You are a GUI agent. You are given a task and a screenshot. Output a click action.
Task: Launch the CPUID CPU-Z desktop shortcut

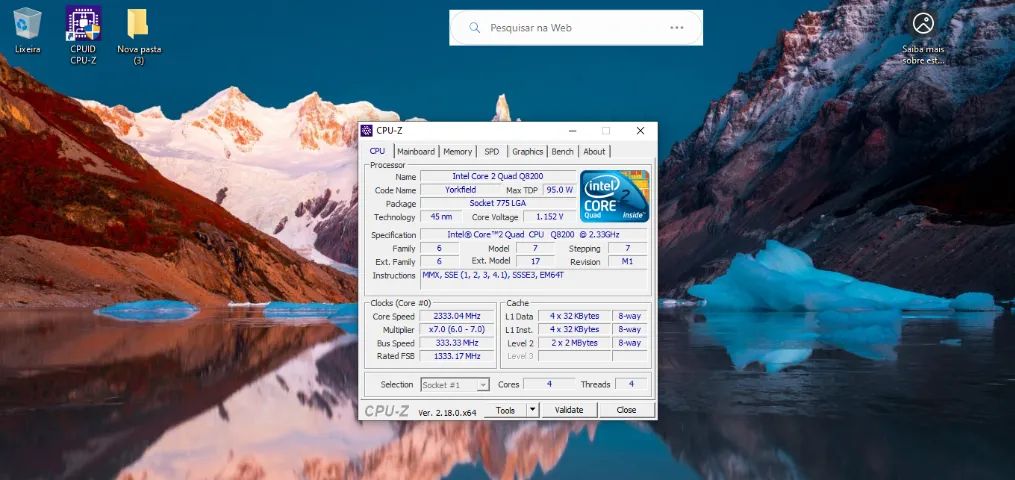pyautogui.click(x=83, y=36)
